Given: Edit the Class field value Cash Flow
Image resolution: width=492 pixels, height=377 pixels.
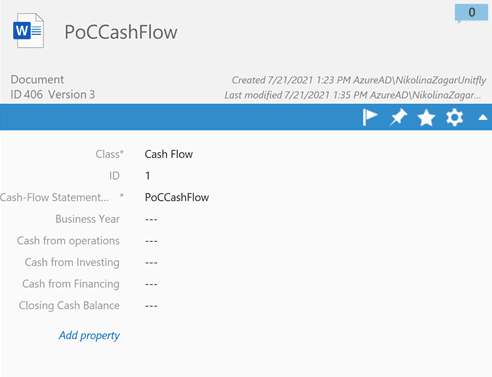Looking at the screenshot, I should coord(169,154).
